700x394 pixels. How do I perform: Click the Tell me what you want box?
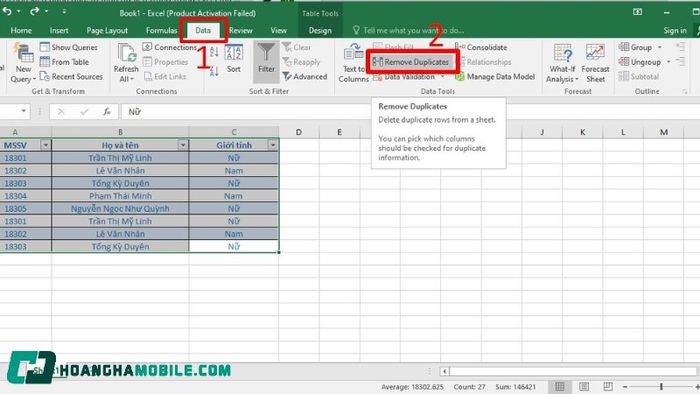point(408,30)
